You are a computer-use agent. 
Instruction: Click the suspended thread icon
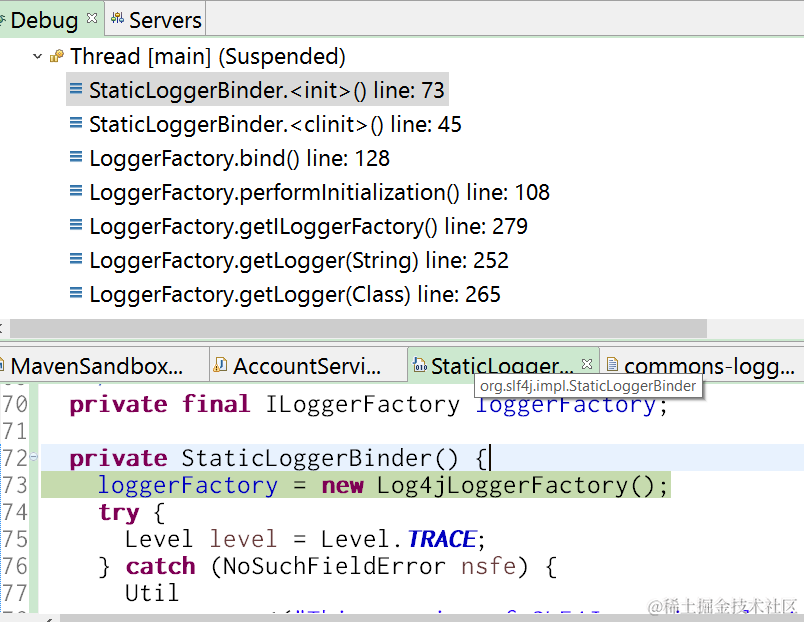(x=56, y=56)
